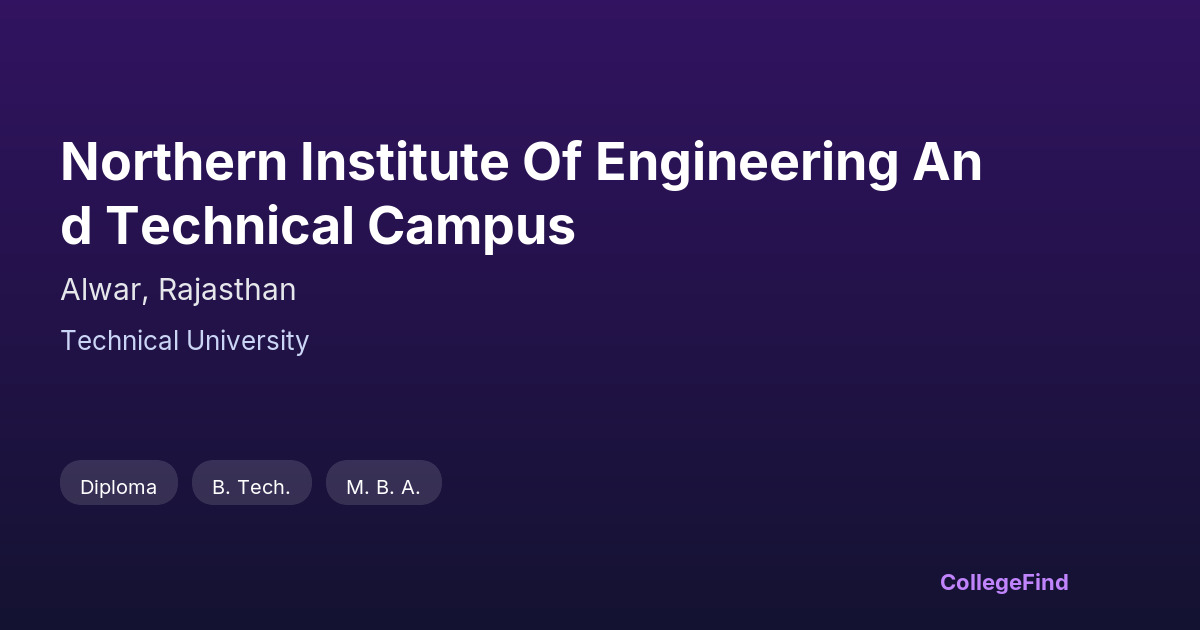Click the word Engineering in the title
This screenshot has height=630, width=1200.
746,162
